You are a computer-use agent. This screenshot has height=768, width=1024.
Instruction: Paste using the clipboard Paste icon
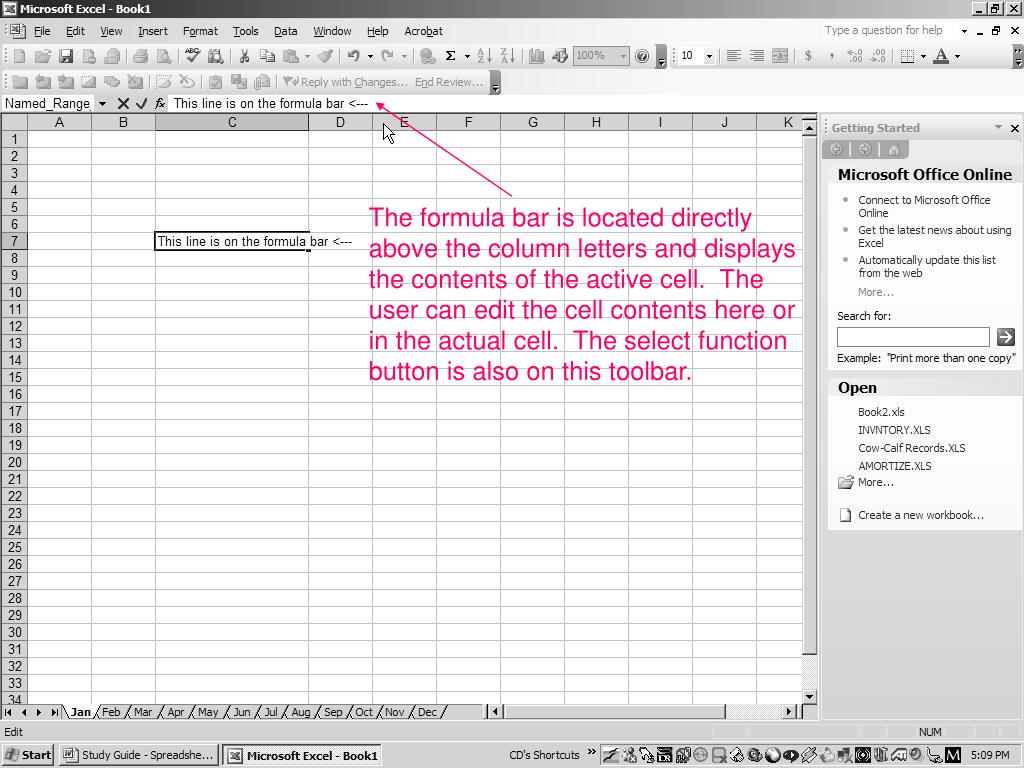pos(291,56)
